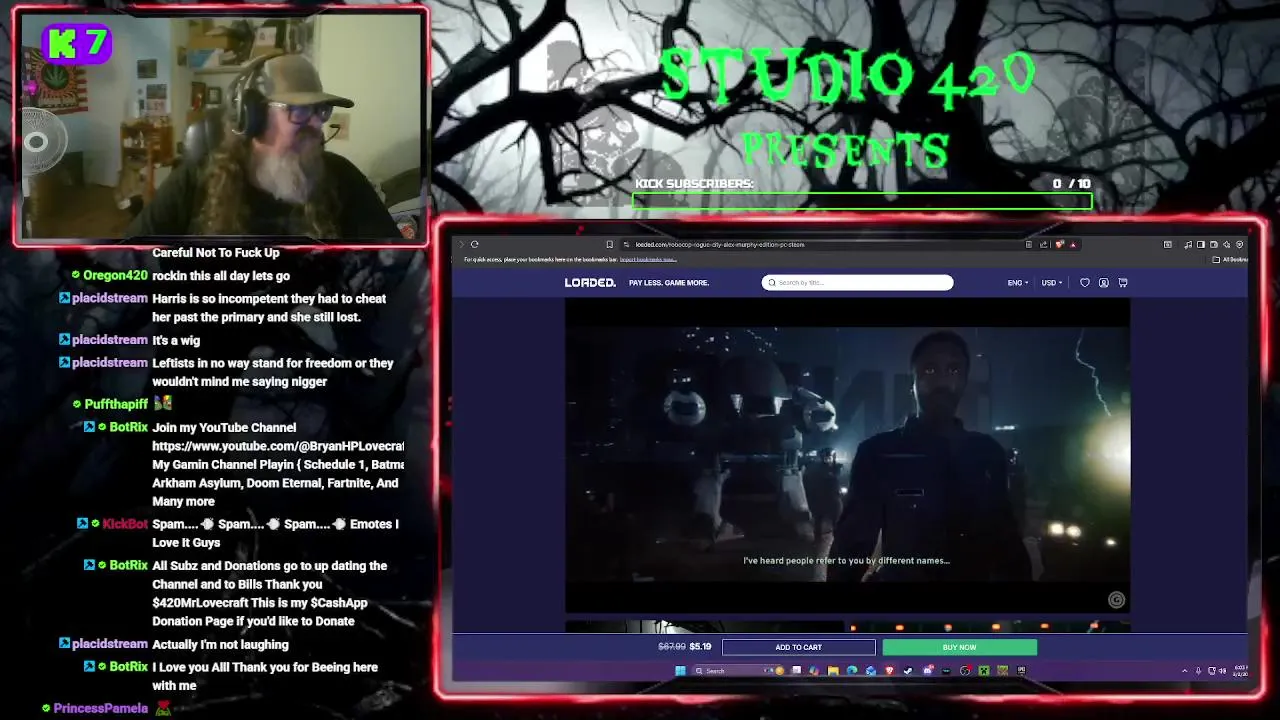Click the Oregon420 username in chat

click(115, 276)
